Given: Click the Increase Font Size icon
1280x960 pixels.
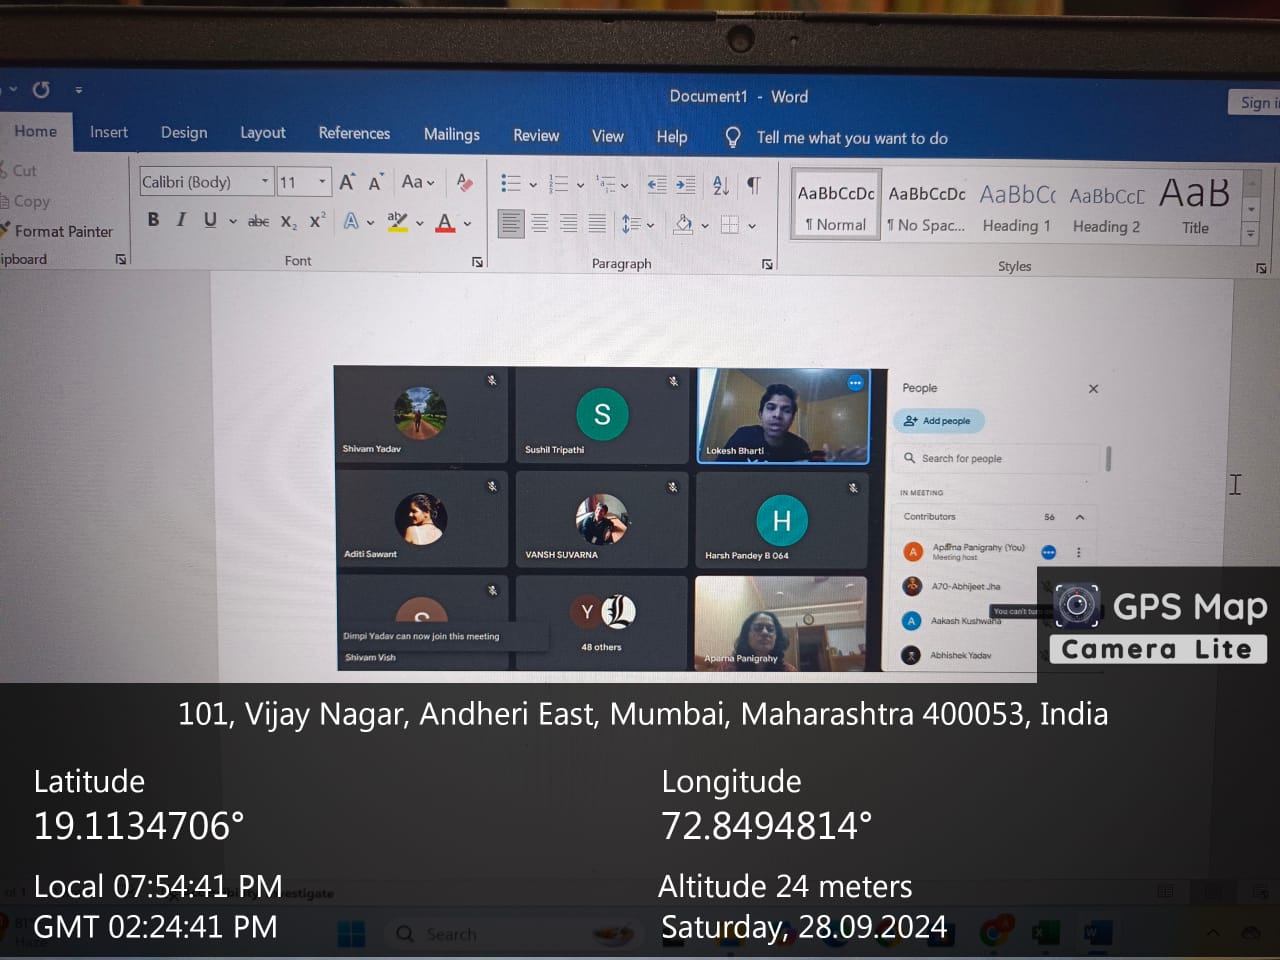Looking at the screenshot, I should (347, 182).
